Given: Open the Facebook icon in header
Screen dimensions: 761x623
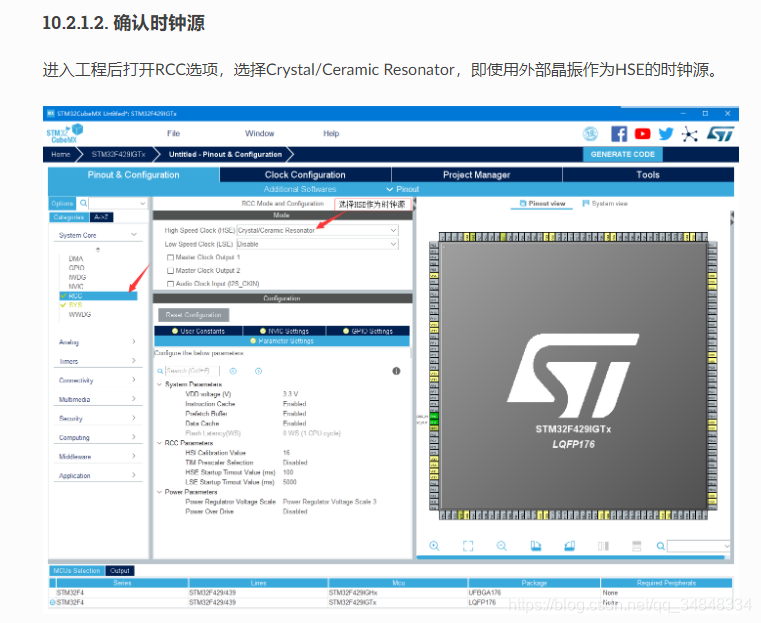Looking at the screenshot, I should pyautogui.click(x=619, y=133).
